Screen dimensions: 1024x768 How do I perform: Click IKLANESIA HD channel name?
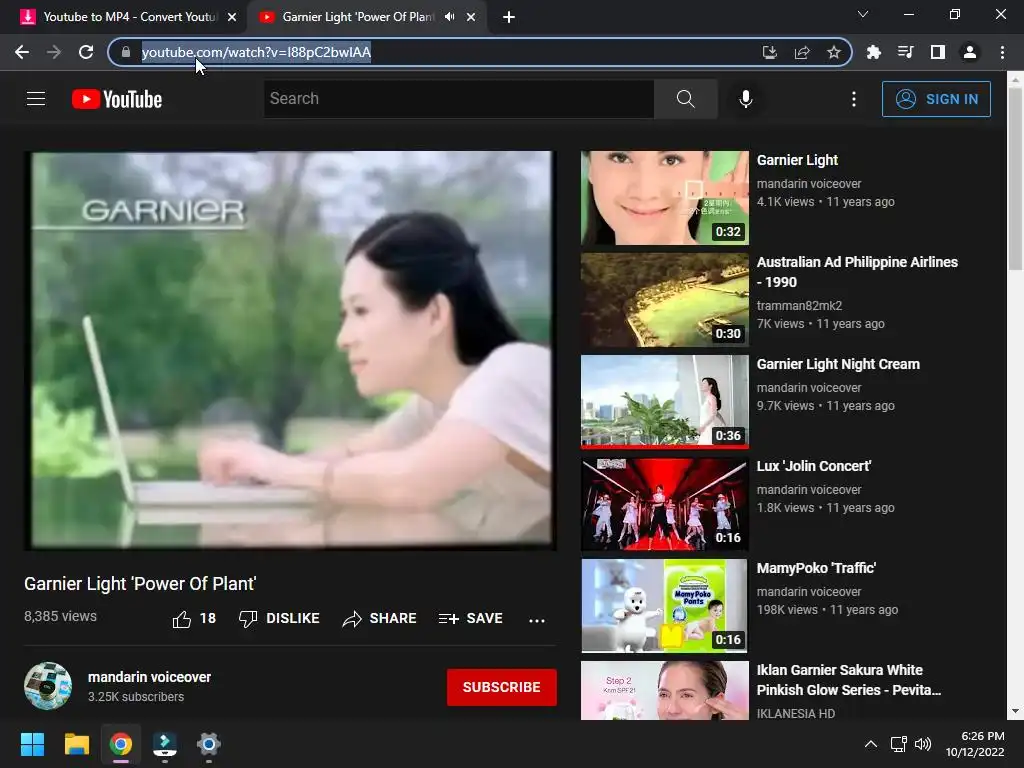pyautogui.click(x=795, y=713)
